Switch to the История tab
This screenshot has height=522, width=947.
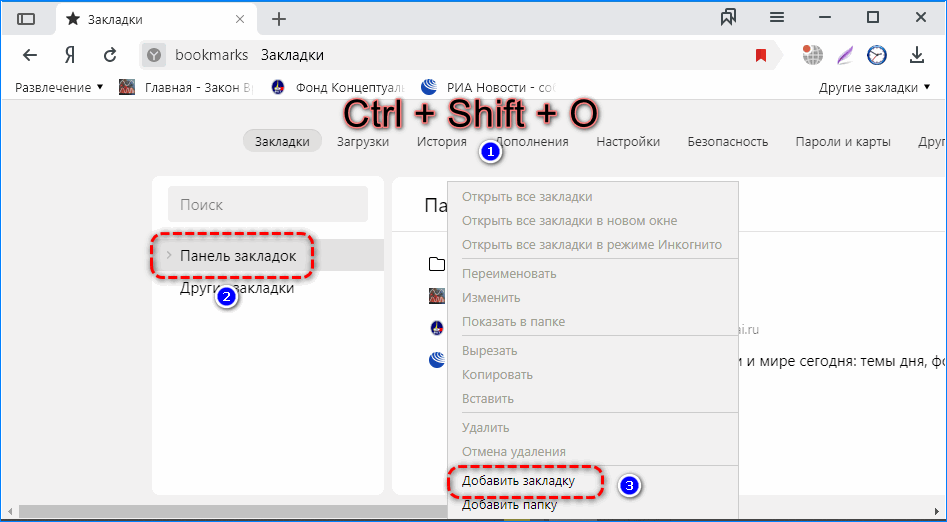442,141
